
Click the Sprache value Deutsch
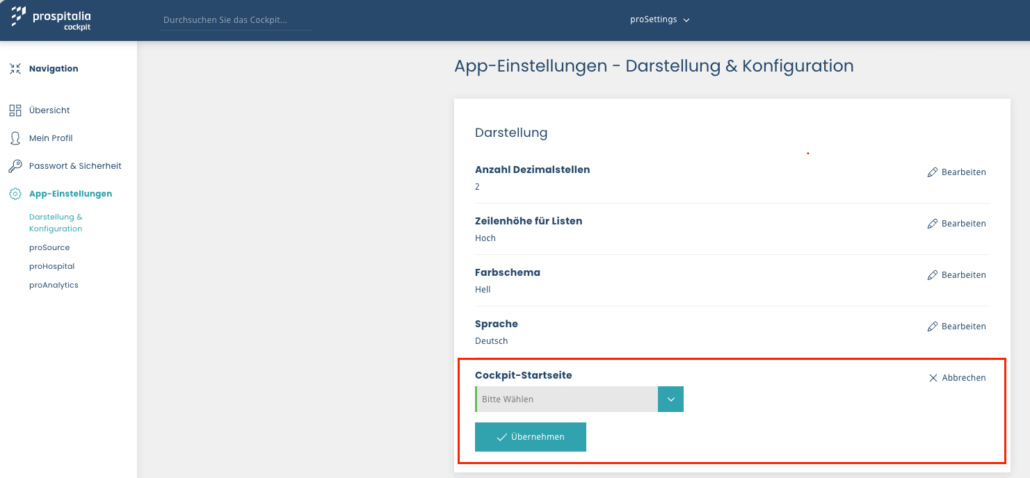point(491,341)
